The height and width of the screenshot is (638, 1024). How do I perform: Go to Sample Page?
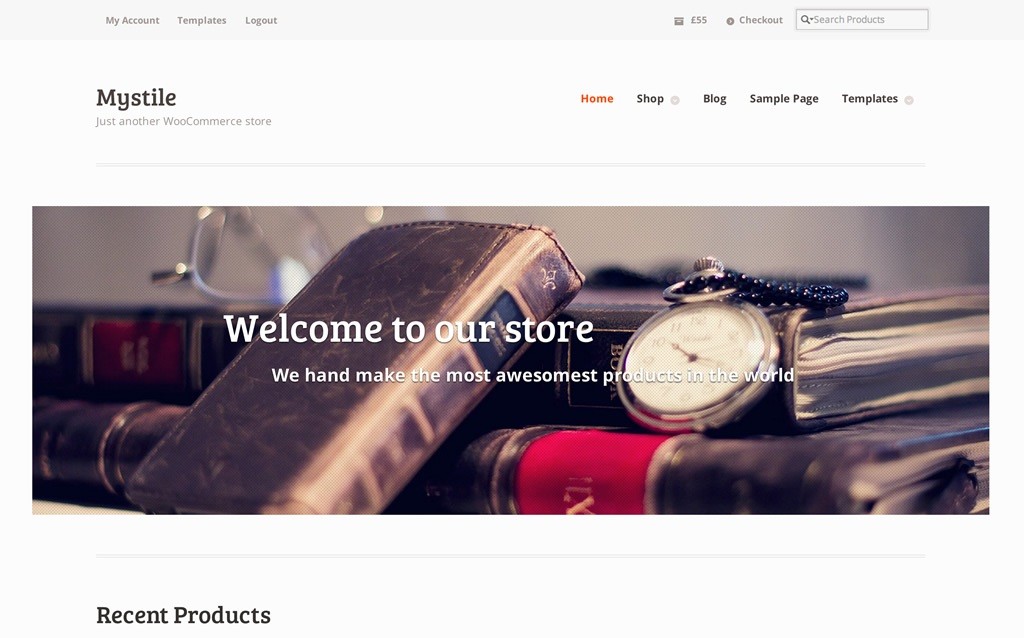[x=784, y=99]
